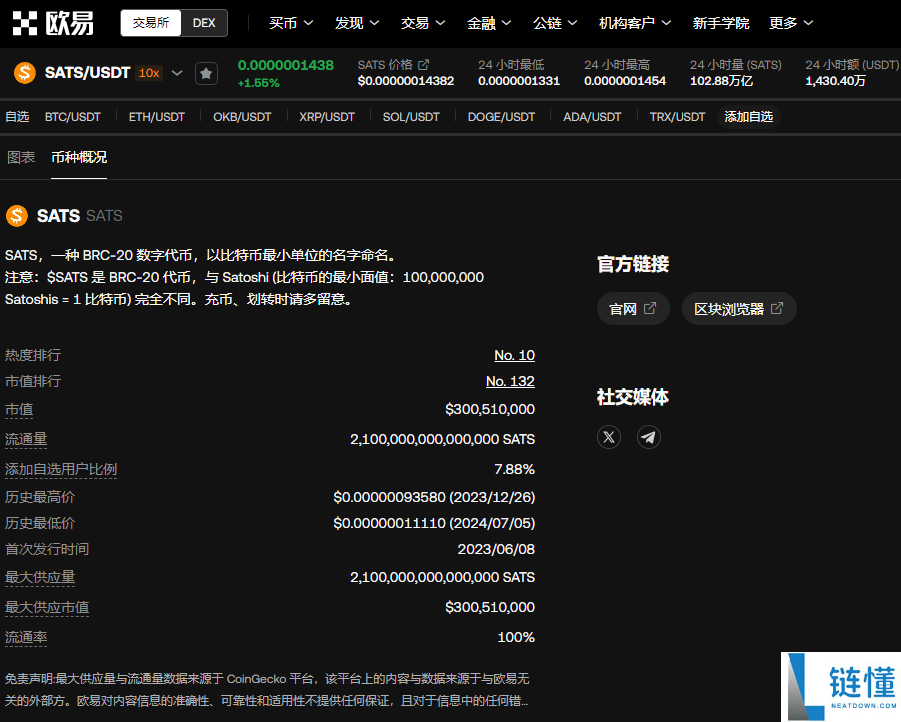Viewport: 901px width, 722px height.
Task: Switch to the ETH/USDT pair
Action: tap(157, 117)
